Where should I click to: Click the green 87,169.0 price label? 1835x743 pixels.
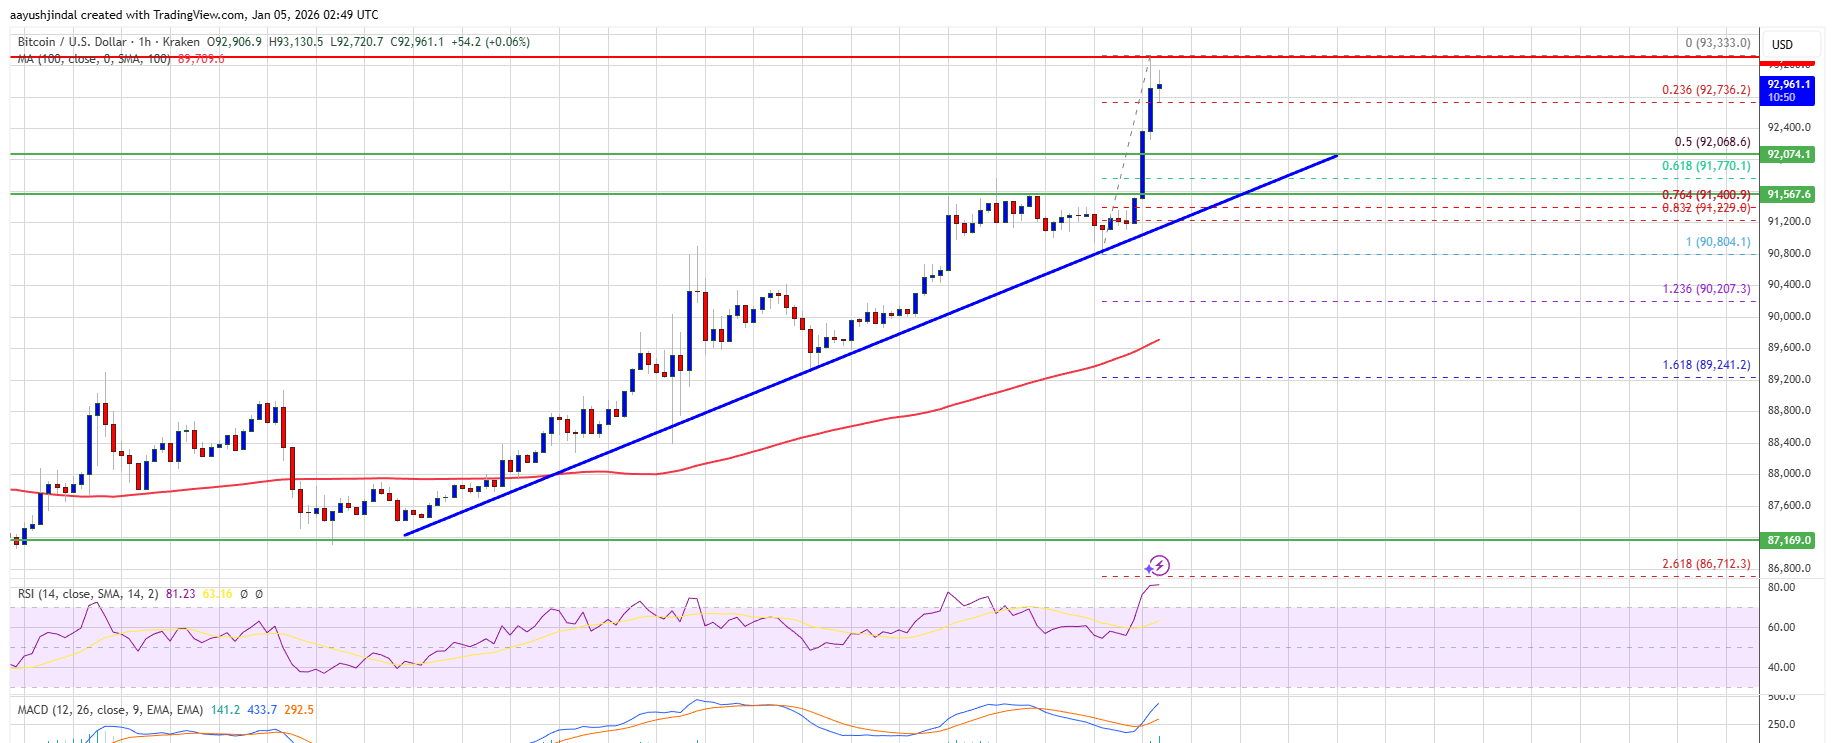click(1788, 540)
